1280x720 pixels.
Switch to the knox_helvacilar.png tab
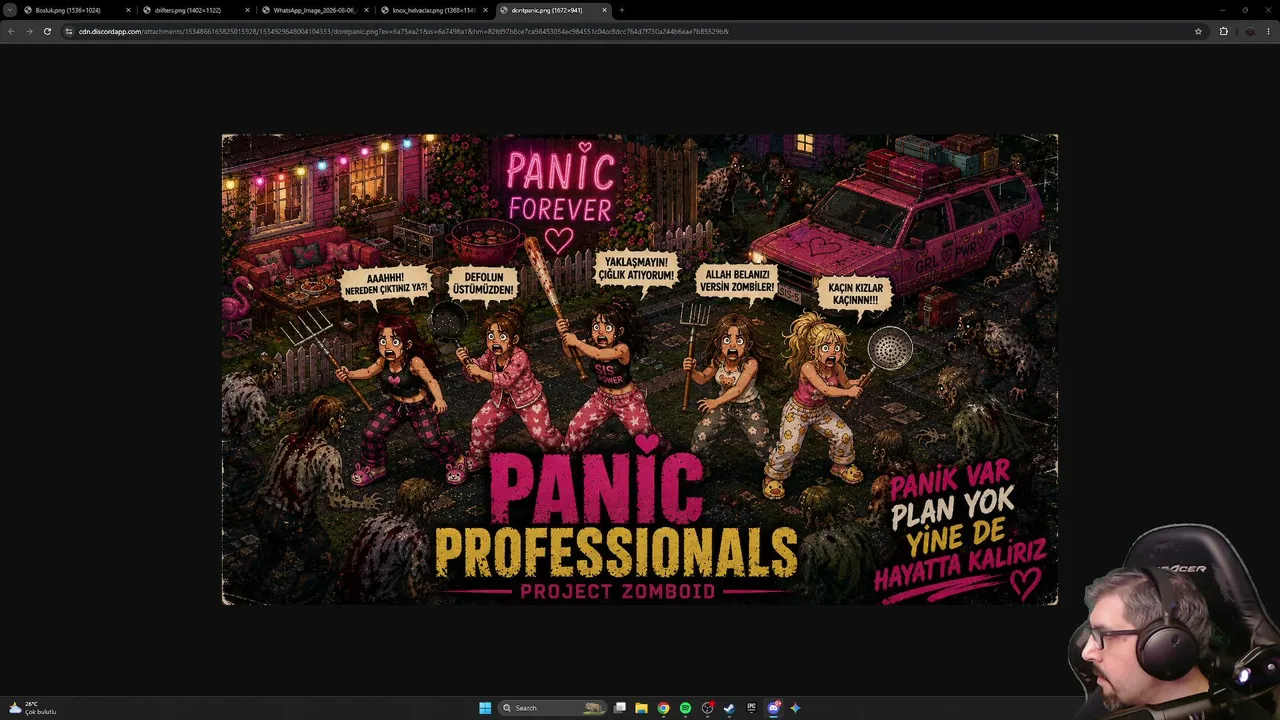coord(434,10)
